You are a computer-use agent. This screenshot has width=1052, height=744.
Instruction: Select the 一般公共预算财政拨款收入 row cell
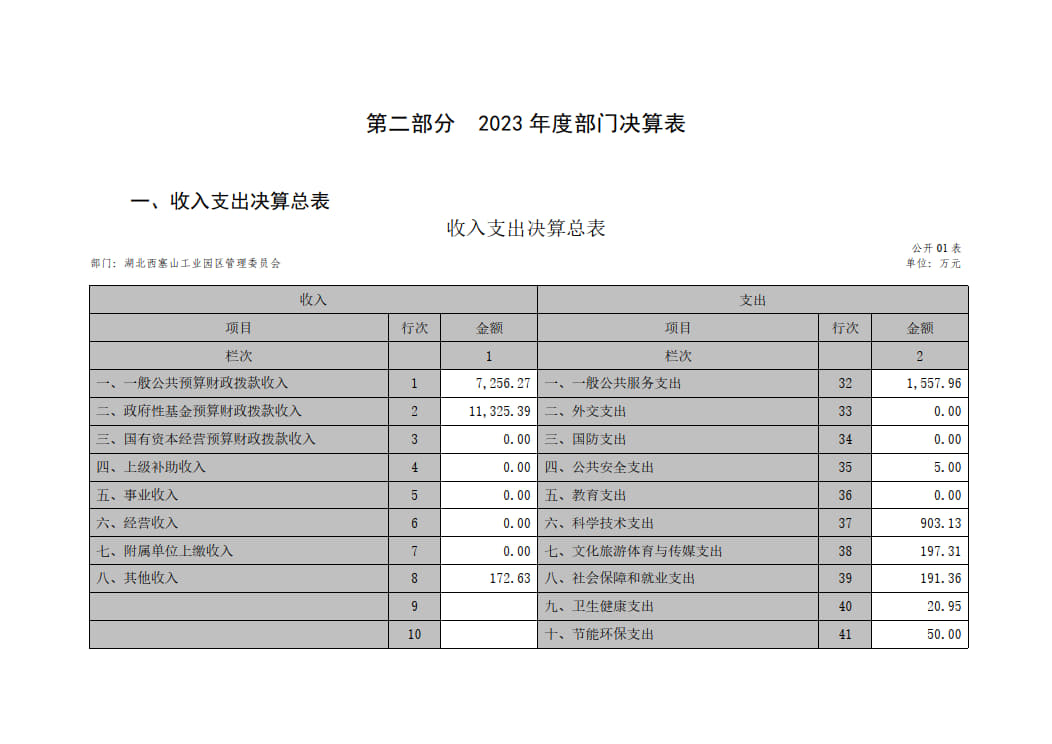(192, 383)
